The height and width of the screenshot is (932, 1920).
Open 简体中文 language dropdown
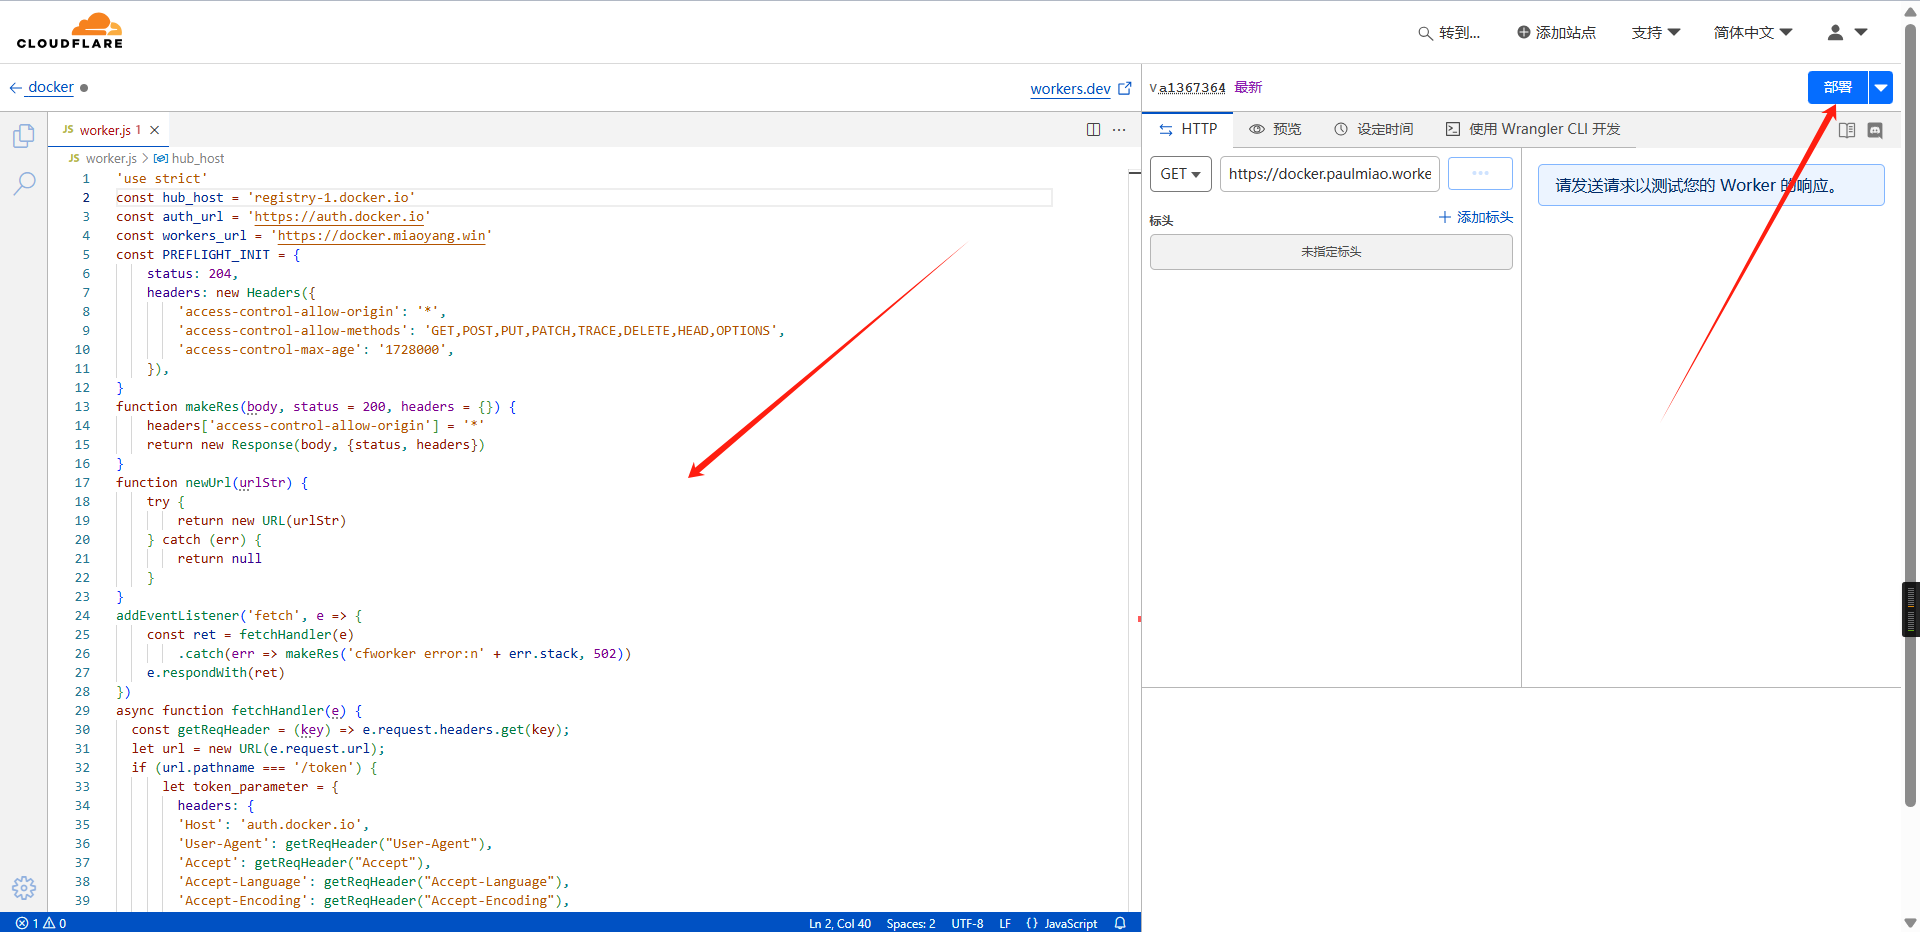coord(1753,33)
